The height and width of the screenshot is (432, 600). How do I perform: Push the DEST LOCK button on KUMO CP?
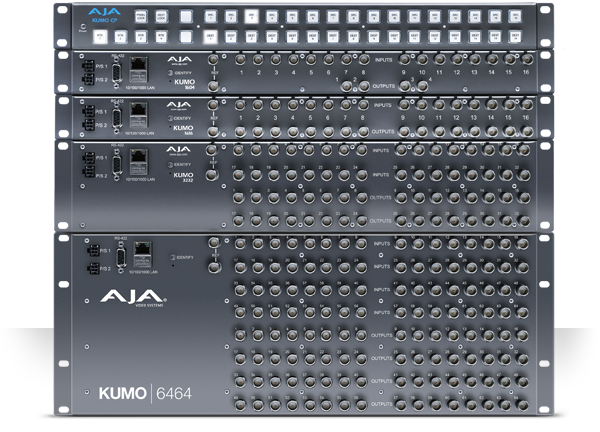[x=161, y=16]
